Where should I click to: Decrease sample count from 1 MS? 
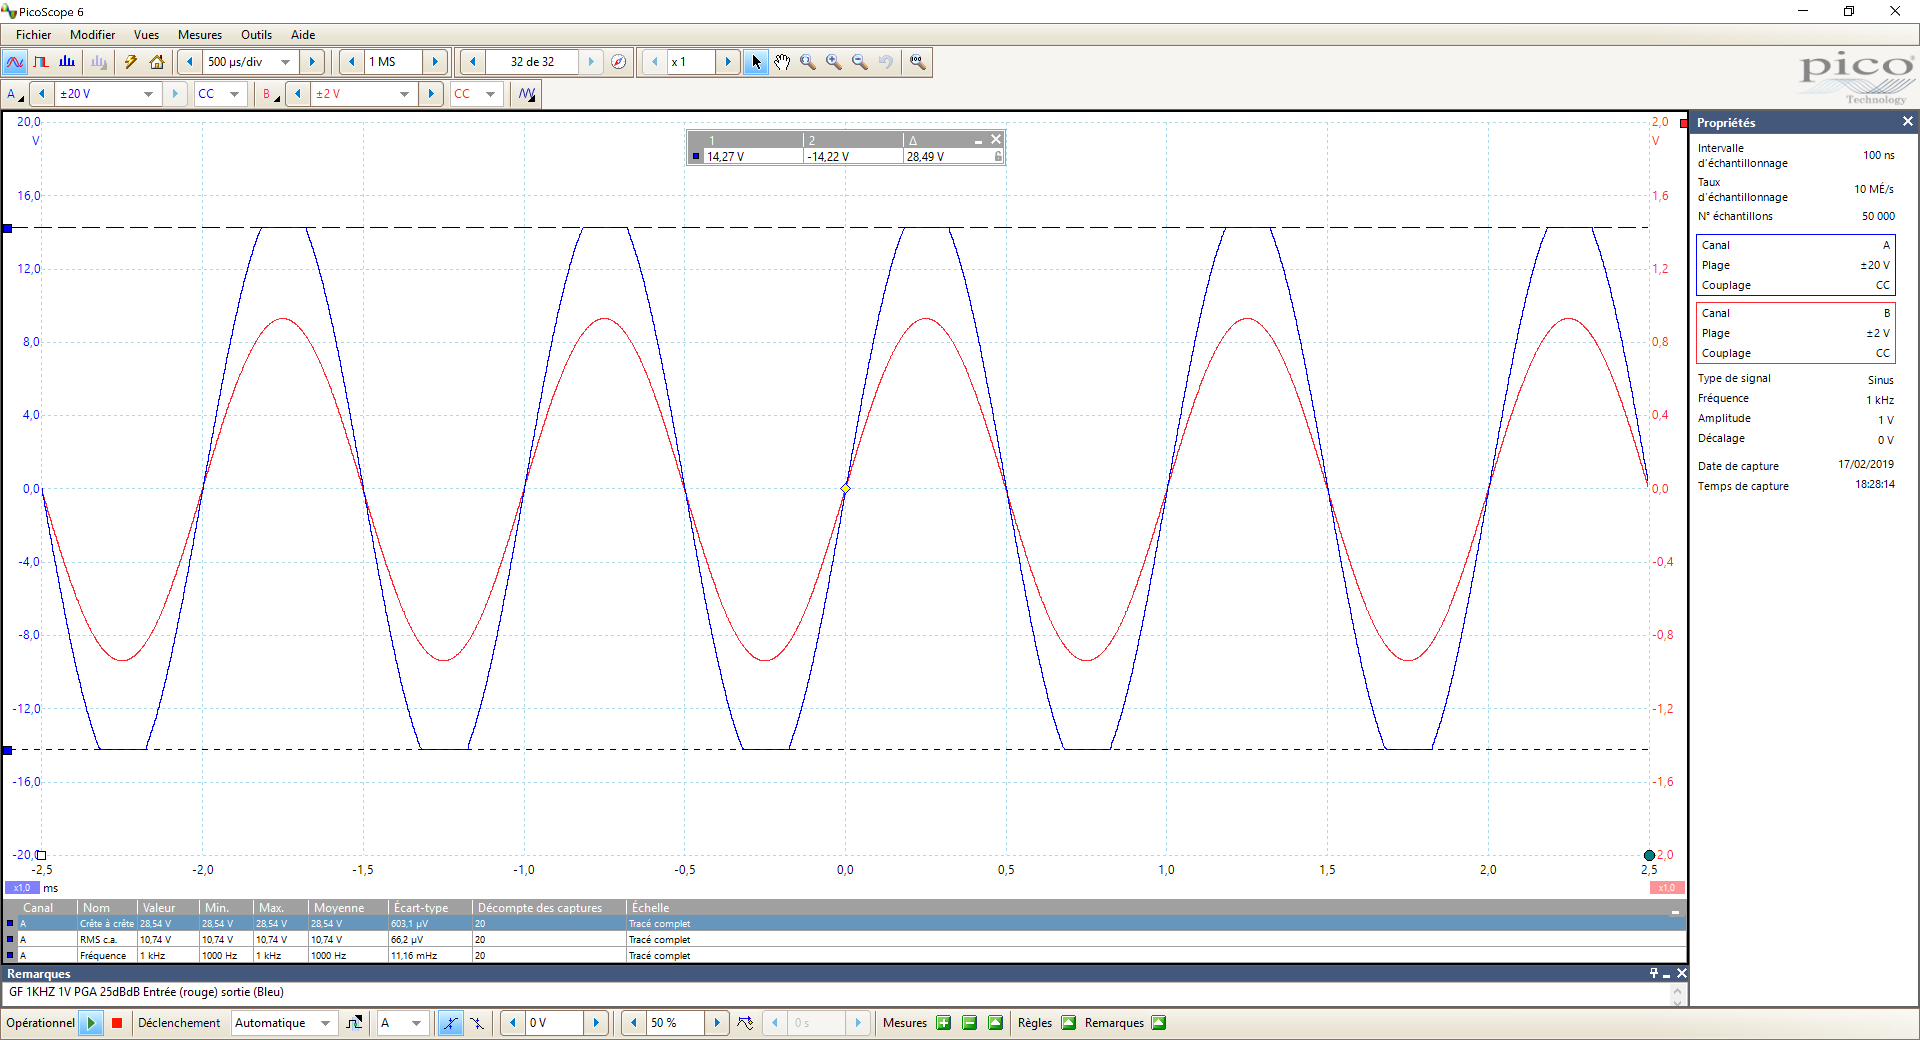tap(351, 62)
